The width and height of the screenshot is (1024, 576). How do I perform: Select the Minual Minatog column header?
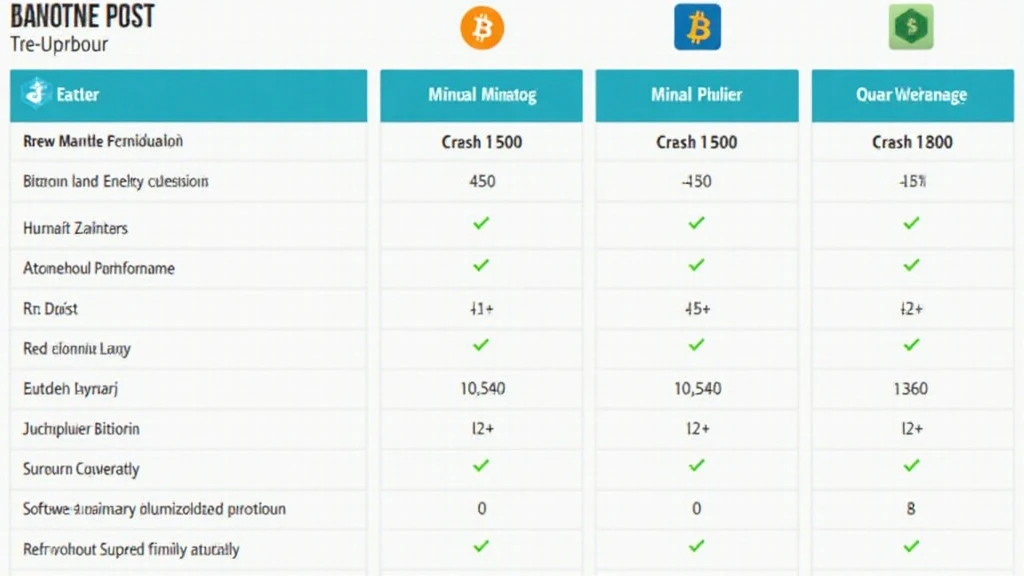click(481, 95)
